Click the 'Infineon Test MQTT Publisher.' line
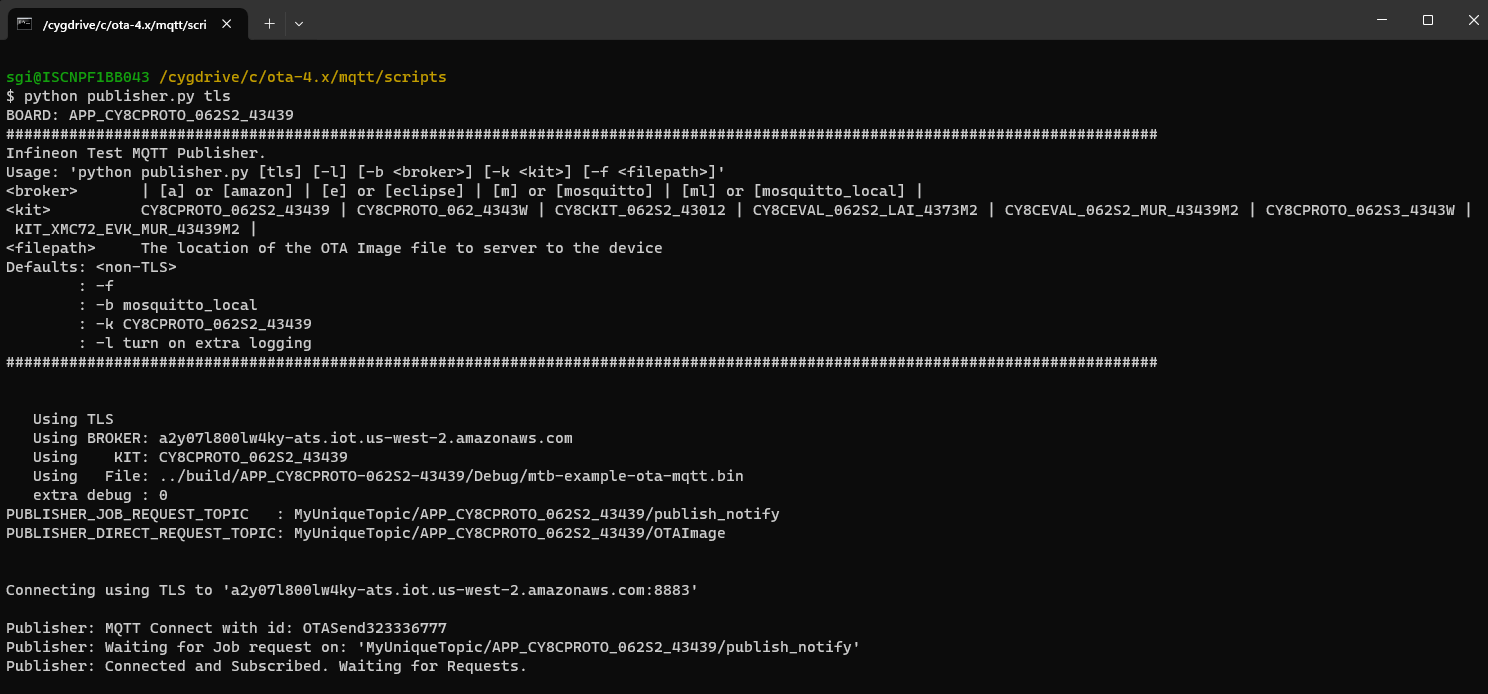 click(136, 153)
